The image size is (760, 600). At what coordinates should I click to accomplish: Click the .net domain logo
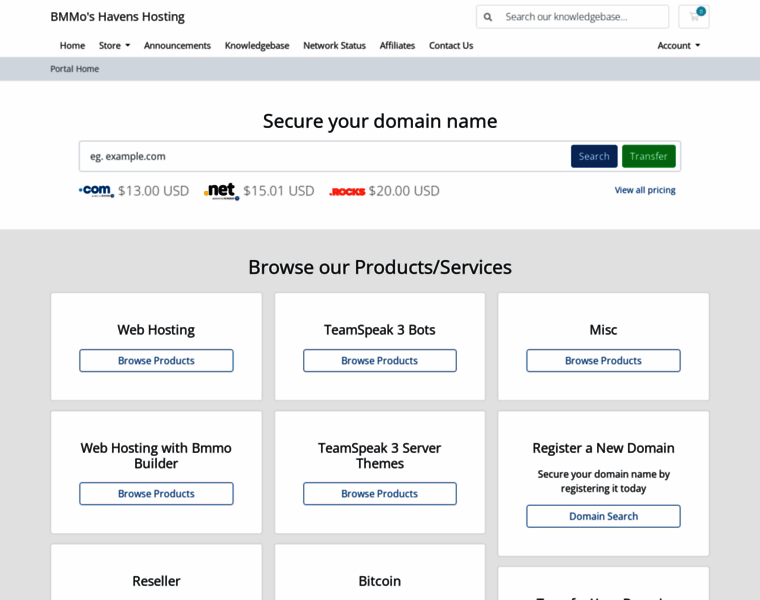[221, 190]
